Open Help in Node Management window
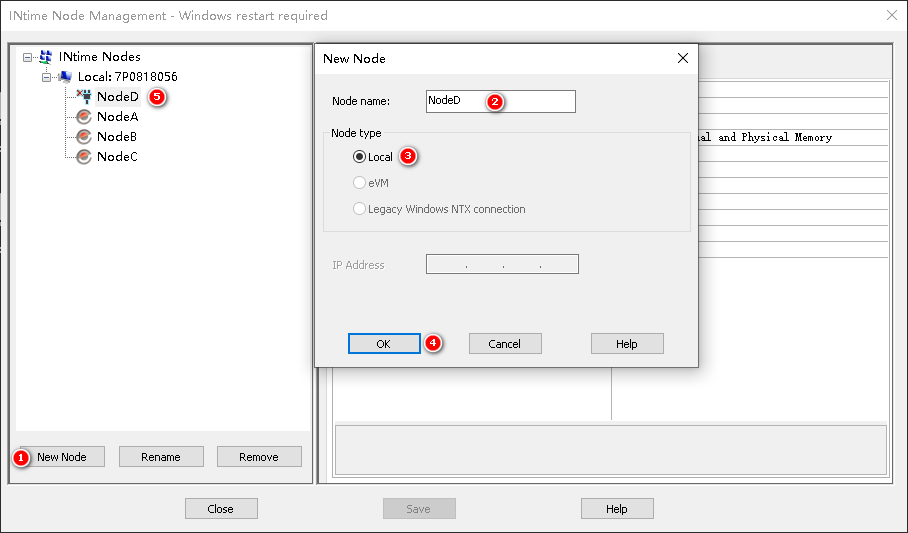This screenshot has width=908, height=533. pos(617,509)
